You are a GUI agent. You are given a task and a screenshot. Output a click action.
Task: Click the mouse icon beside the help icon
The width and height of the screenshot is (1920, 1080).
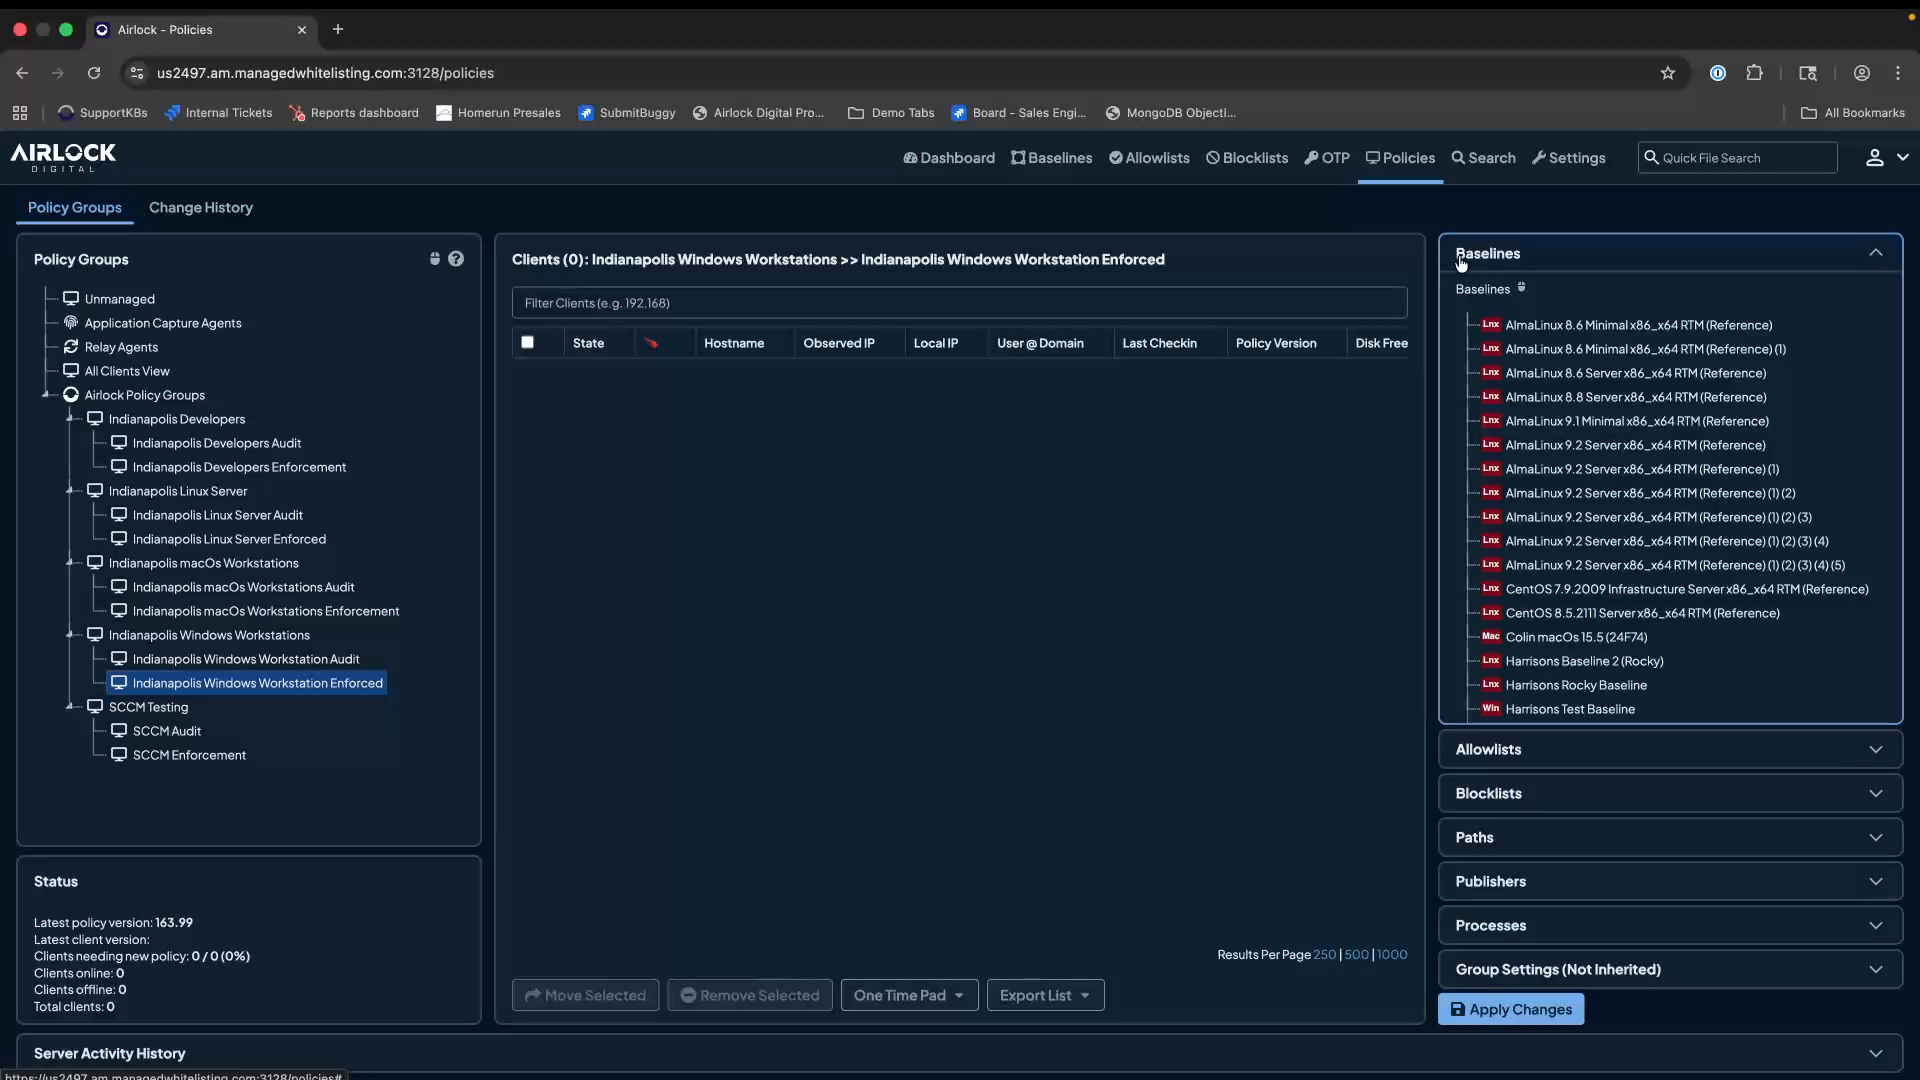click(435, 259)
